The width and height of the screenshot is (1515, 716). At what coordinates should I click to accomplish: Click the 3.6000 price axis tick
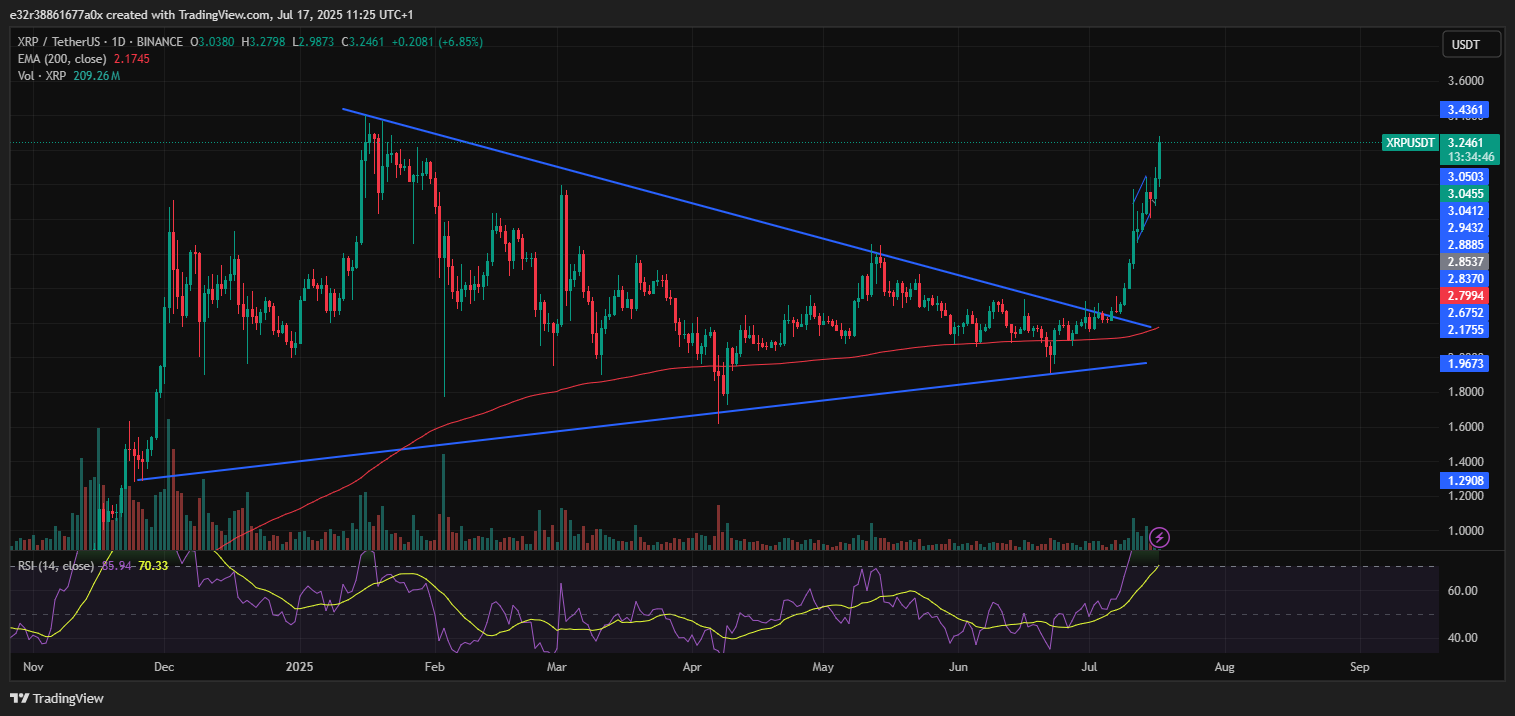click(x=1466, y=82)
